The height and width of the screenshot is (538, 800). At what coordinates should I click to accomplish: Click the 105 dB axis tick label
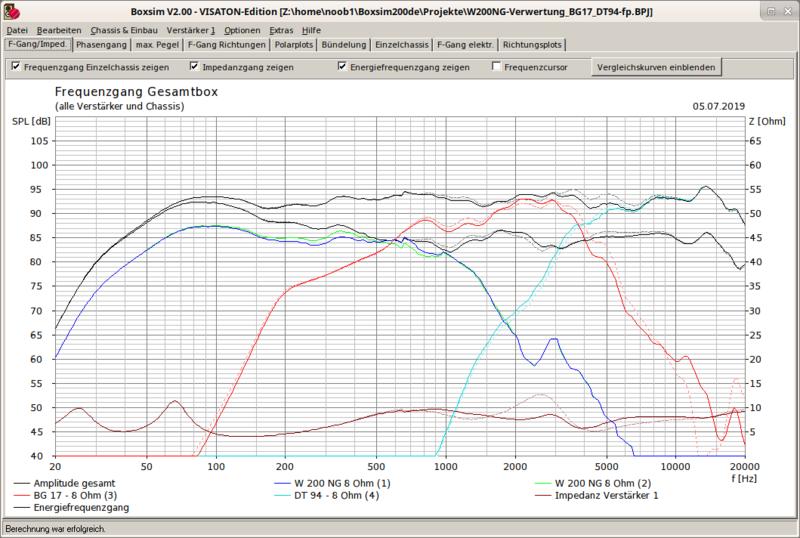click(x=40, y=141)
